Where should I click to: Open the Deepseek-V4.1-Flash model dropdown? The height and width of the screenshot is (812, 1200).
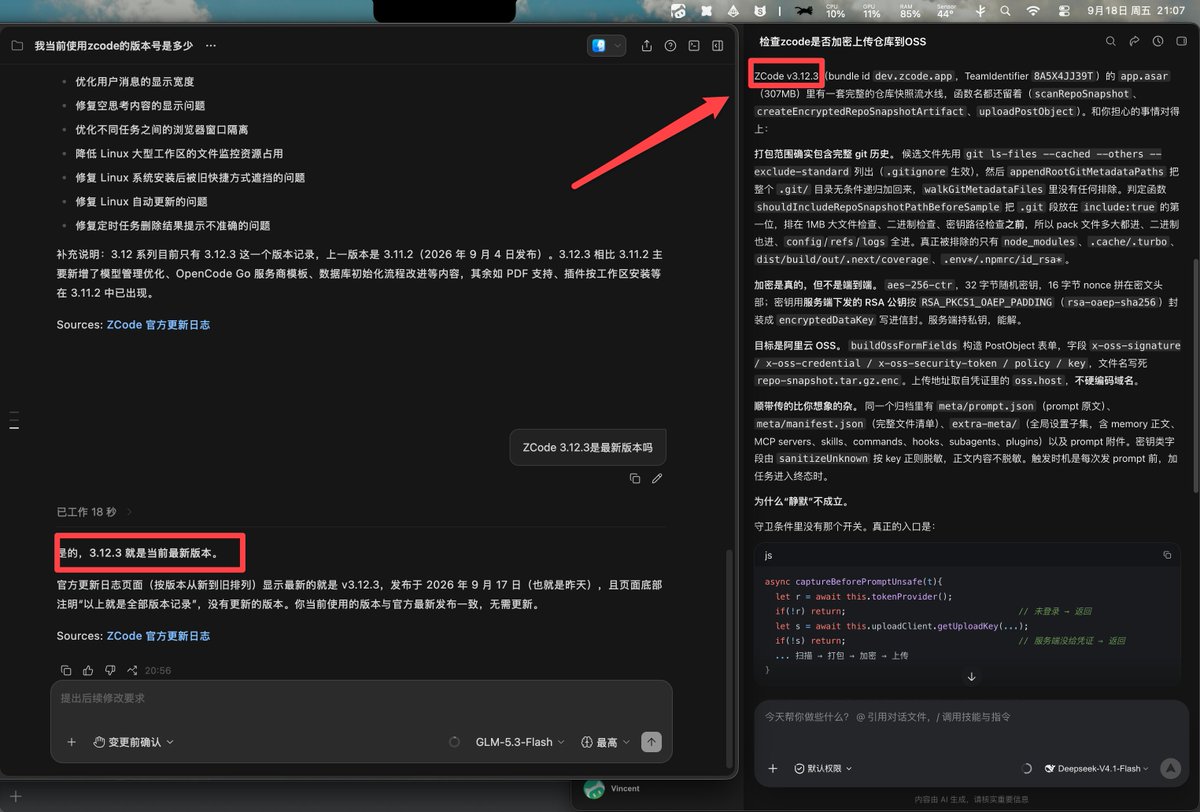tap(1097, 769)
